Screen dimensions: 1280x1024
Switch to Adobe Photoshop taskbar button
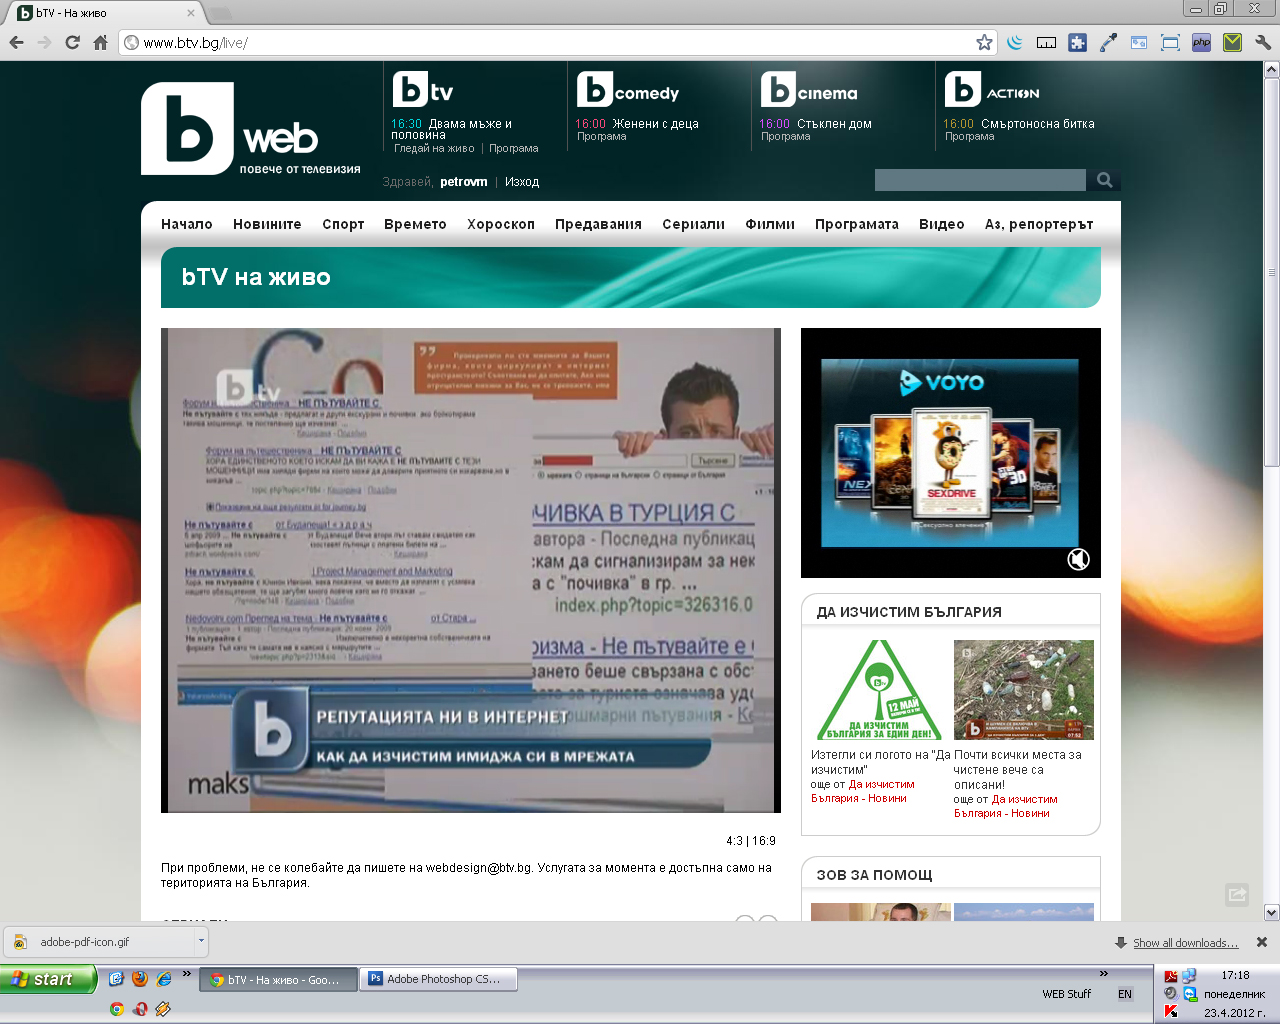439,979
